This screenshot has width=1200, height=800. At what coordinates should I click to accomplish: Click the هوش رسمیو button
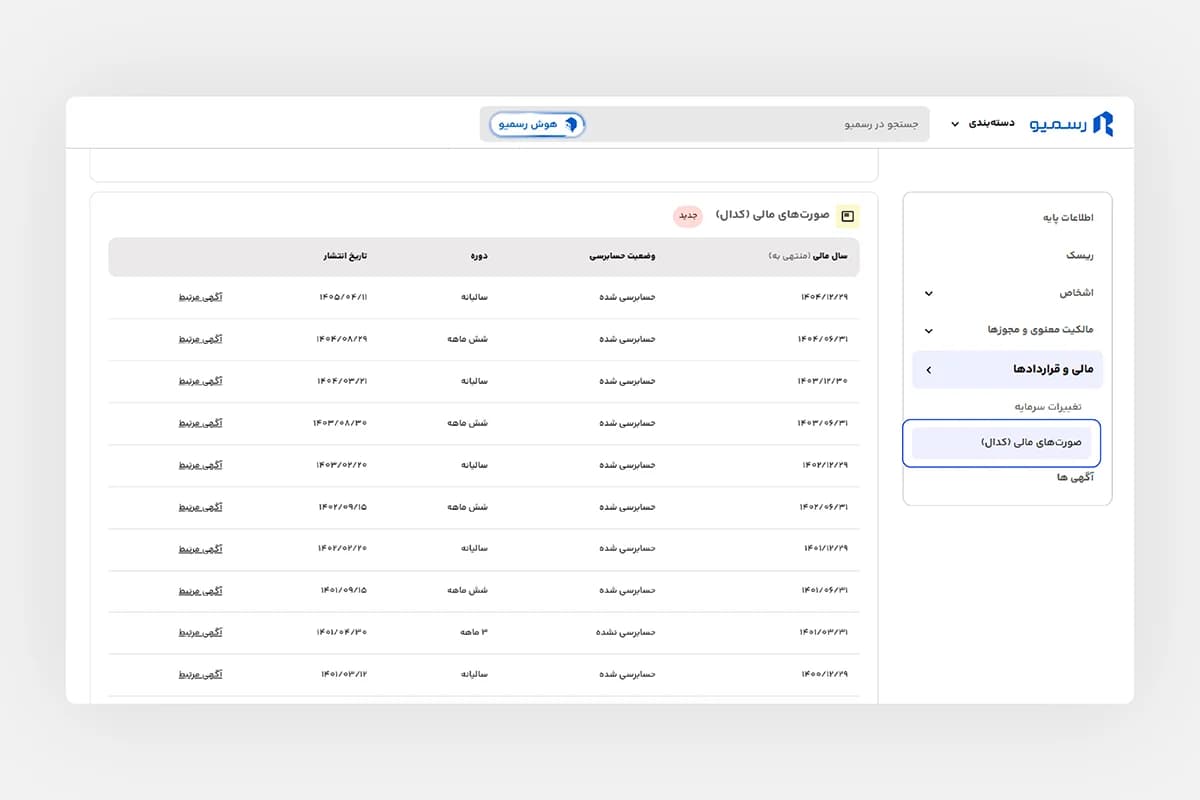click(537, 124)
